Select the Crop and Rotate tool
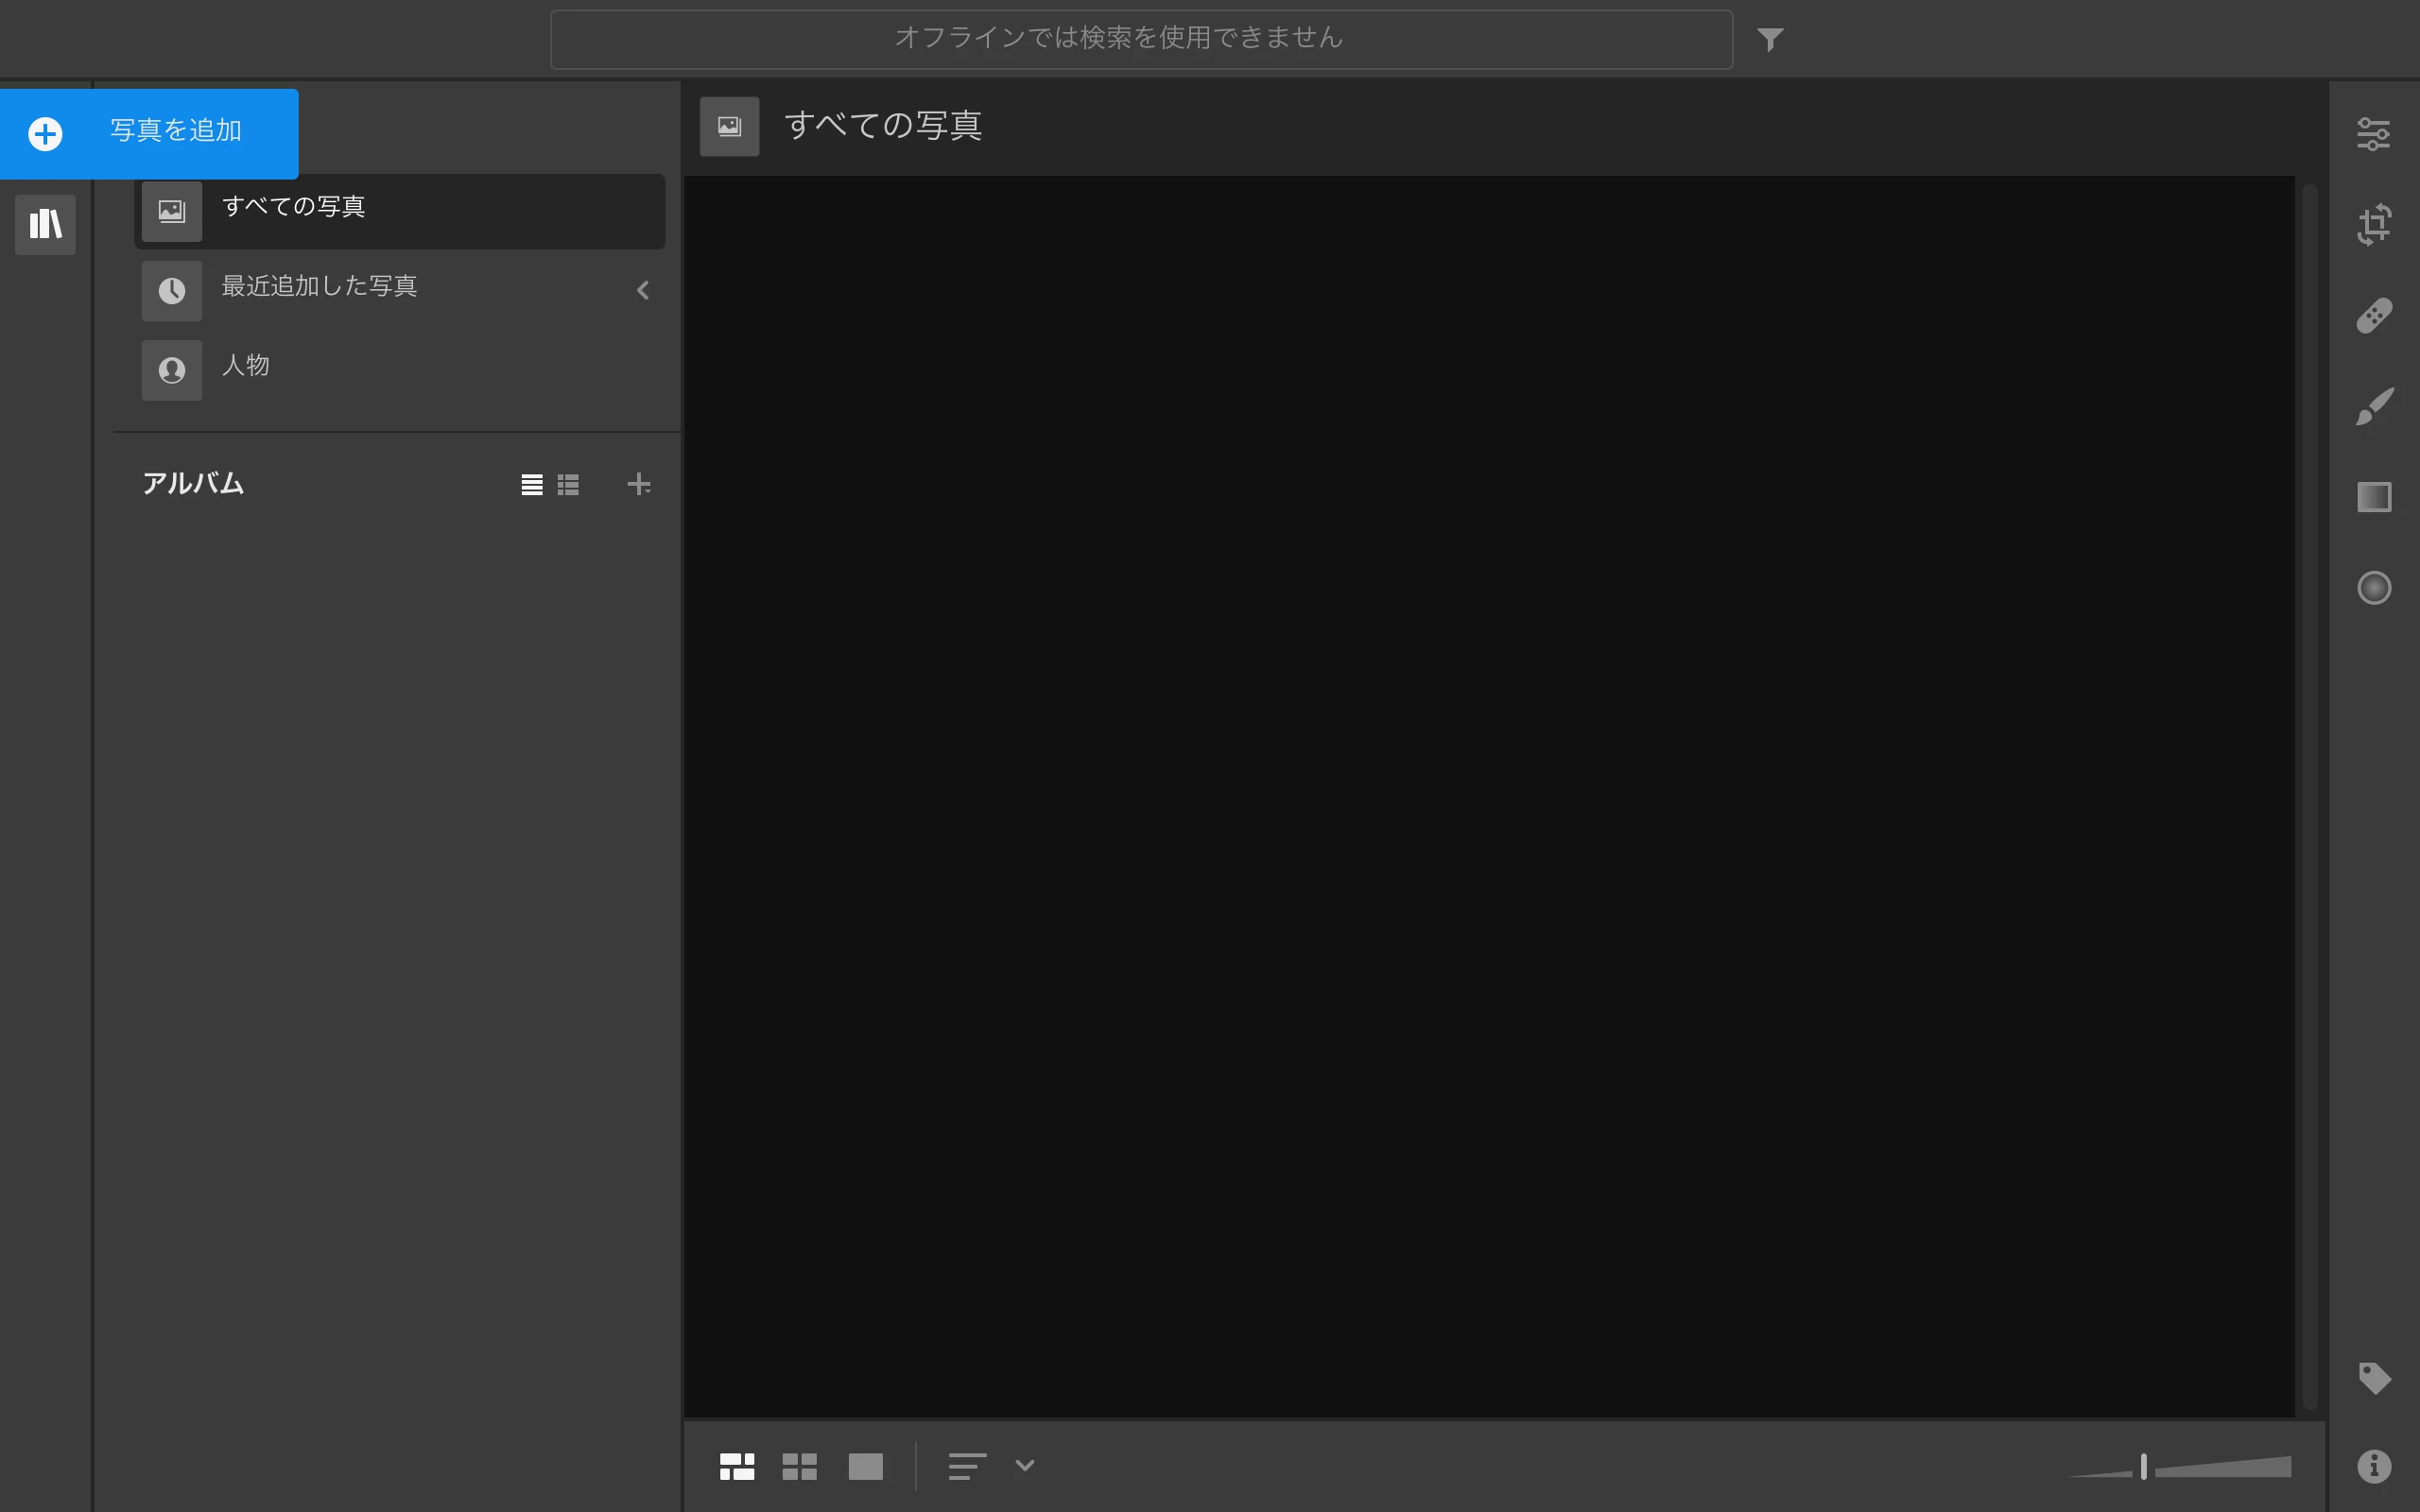Image resolution: width=2420 pixels, height=1512 pixels. (2373, 225)
